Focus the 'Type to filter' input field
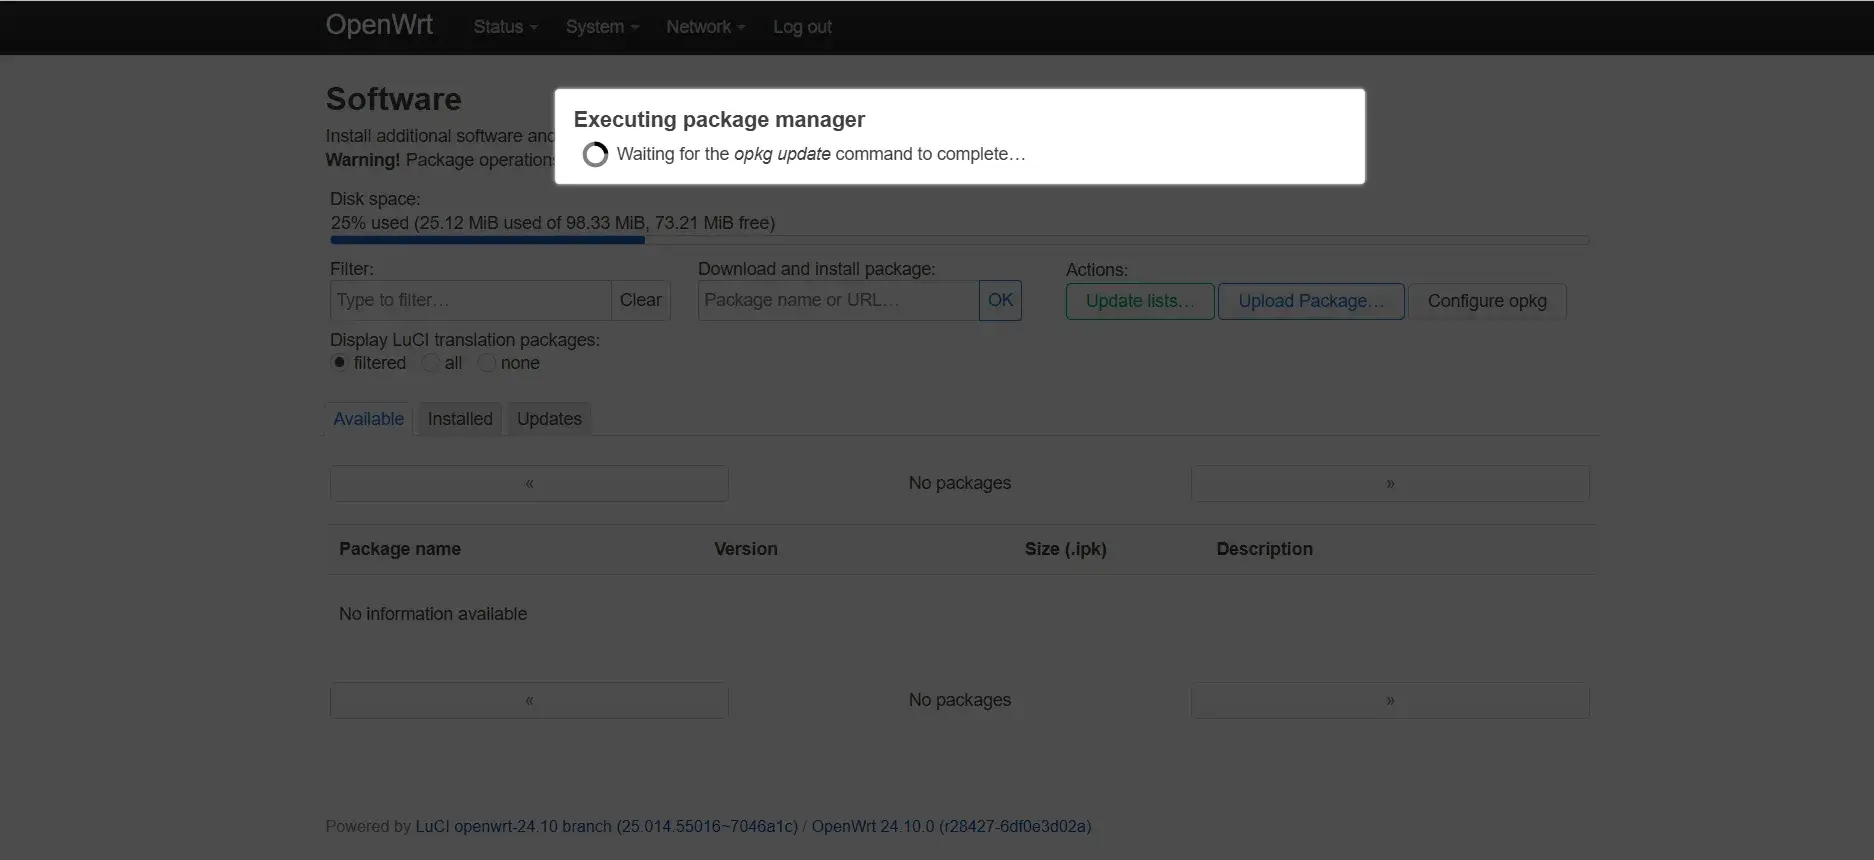This screenshot has width=1874, height=860. (x=470, y=300)
